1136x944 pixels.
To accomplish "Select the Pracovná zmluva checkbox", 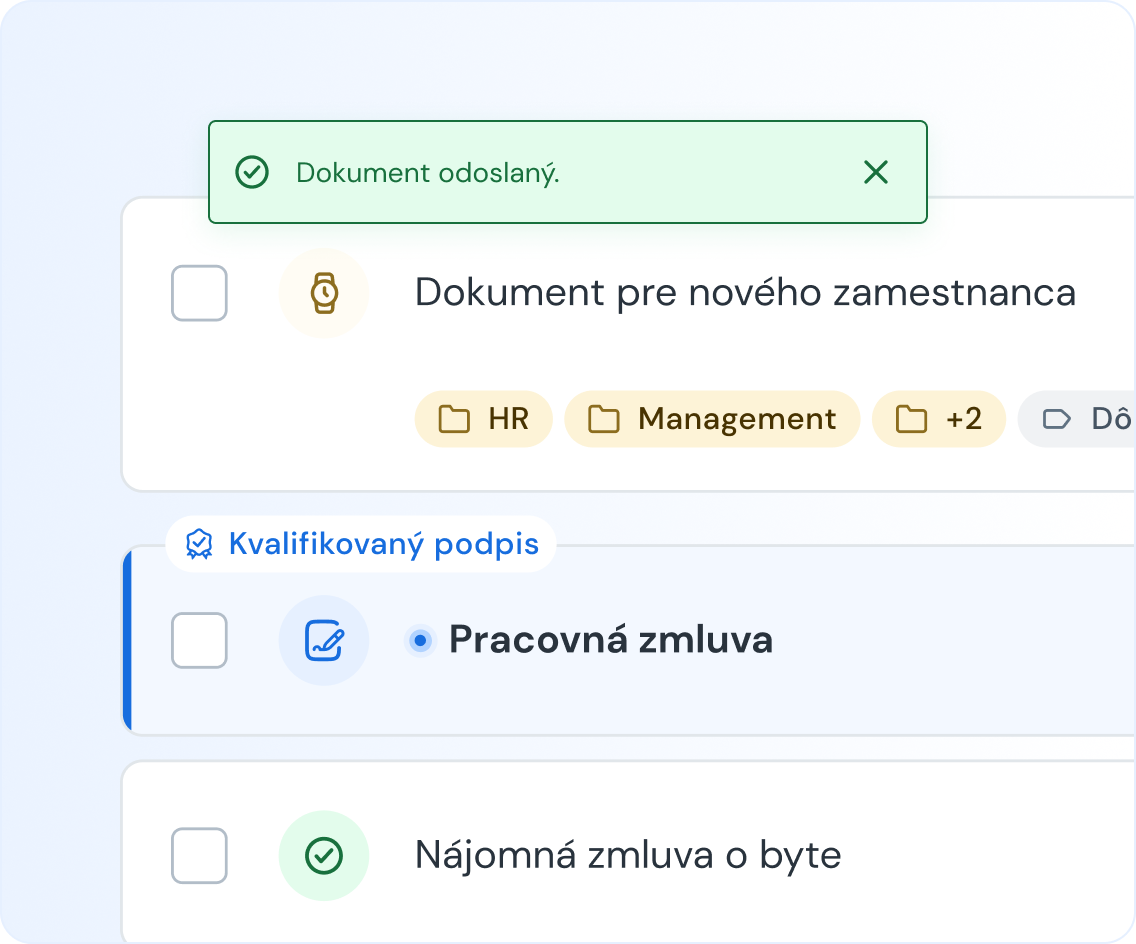I will coord(200,640).
